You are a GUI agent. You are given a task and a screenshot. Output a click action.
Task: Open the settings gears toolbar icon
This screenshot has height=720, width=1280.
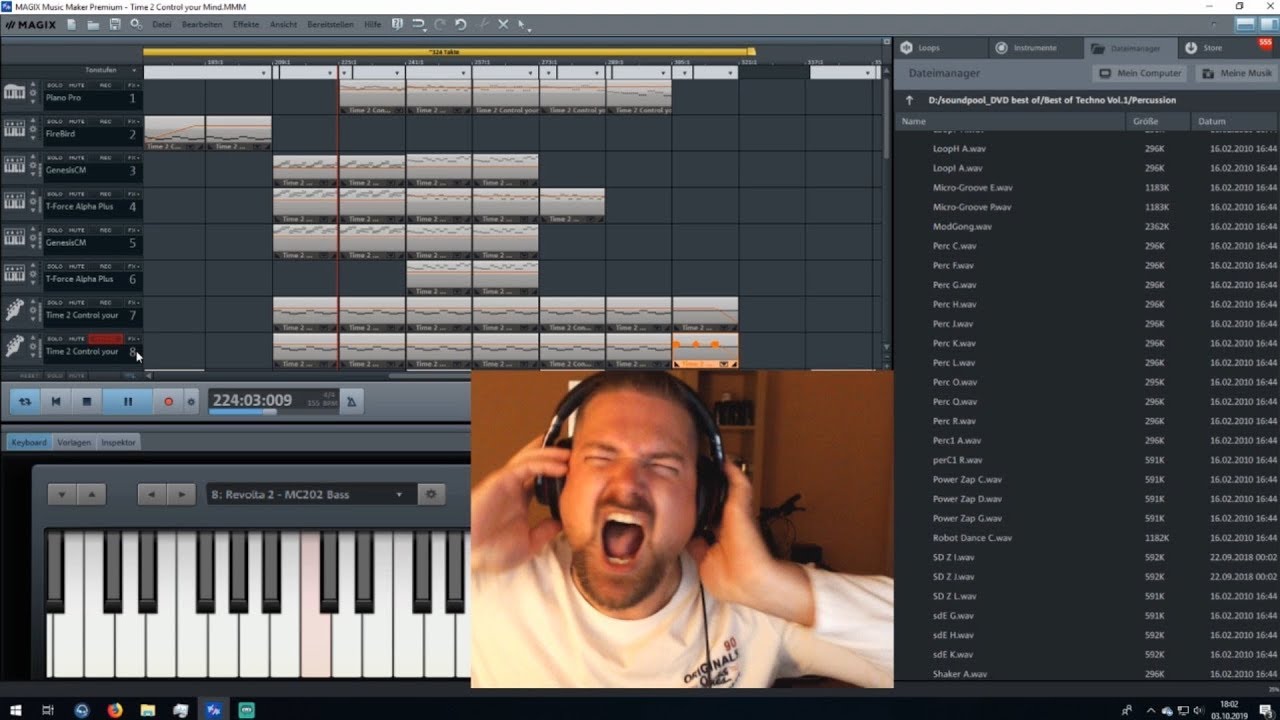point(136,24)
